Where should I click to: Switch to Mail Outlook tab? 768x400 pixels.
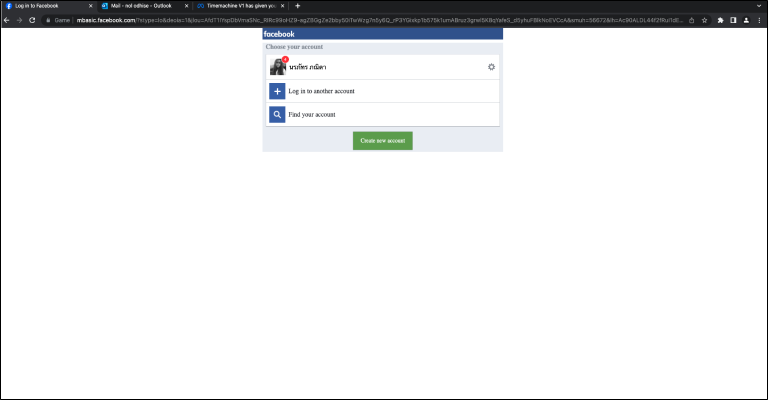point(144,6)
